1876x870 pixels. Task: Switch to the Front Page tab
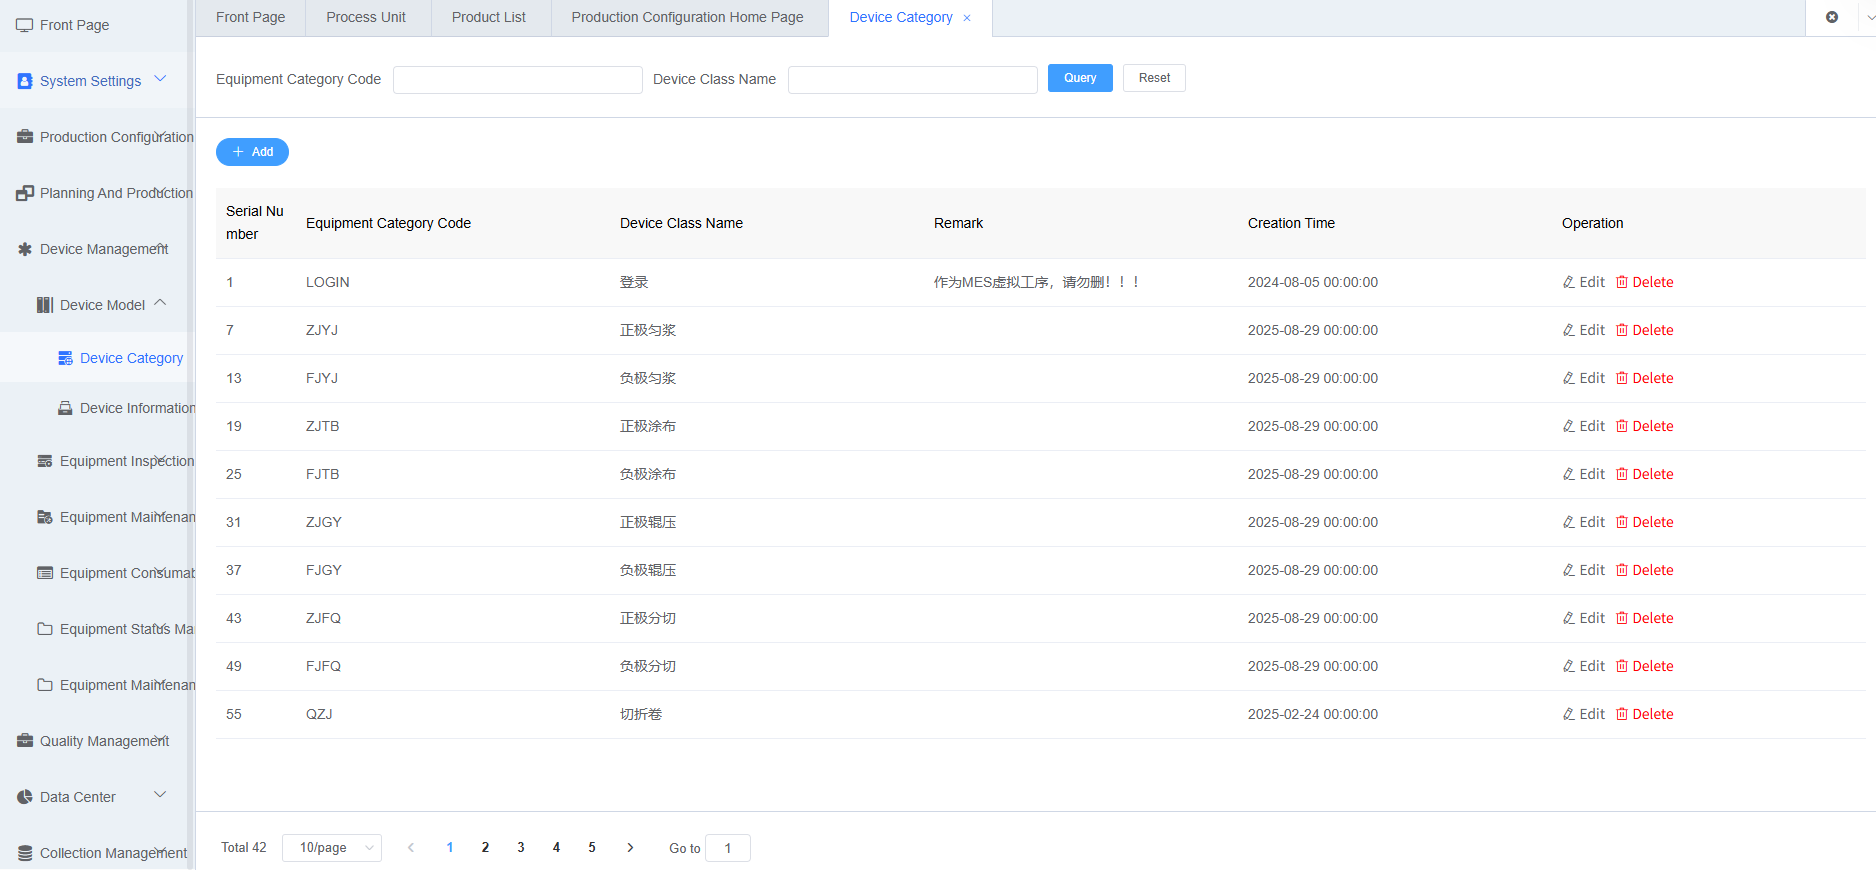coord(250,18)
